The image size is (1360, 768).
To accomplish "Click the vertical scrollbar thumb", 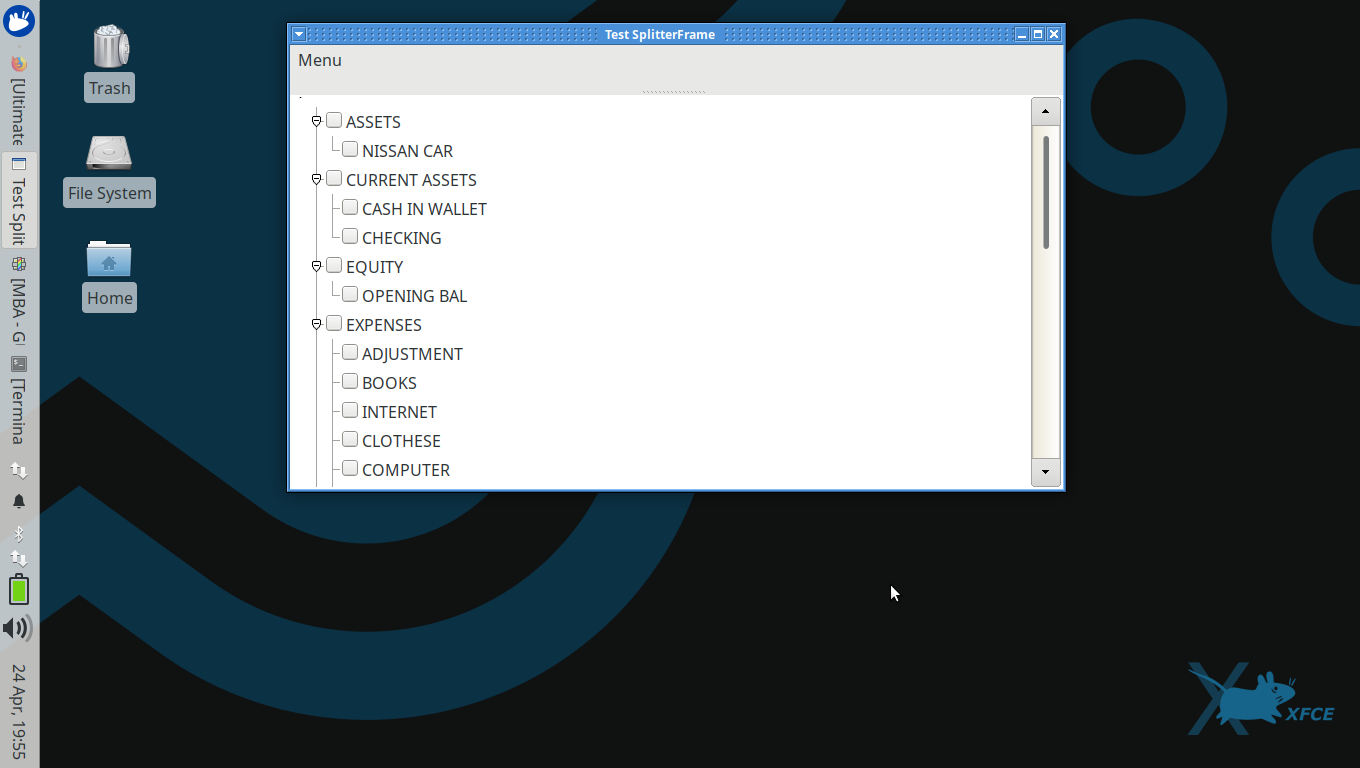I will [1045, 192].
